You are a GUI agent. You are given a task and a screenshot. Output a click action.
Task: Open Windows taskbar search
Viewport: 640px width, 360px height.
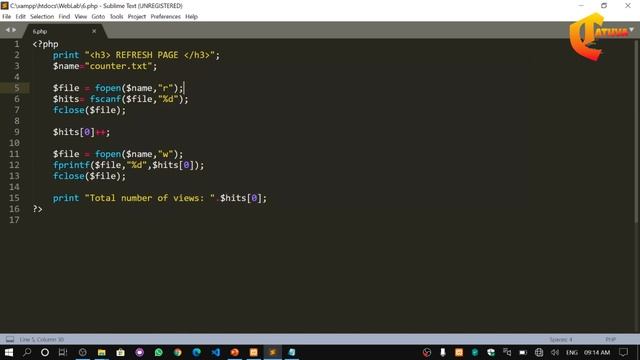pos(27,352)
